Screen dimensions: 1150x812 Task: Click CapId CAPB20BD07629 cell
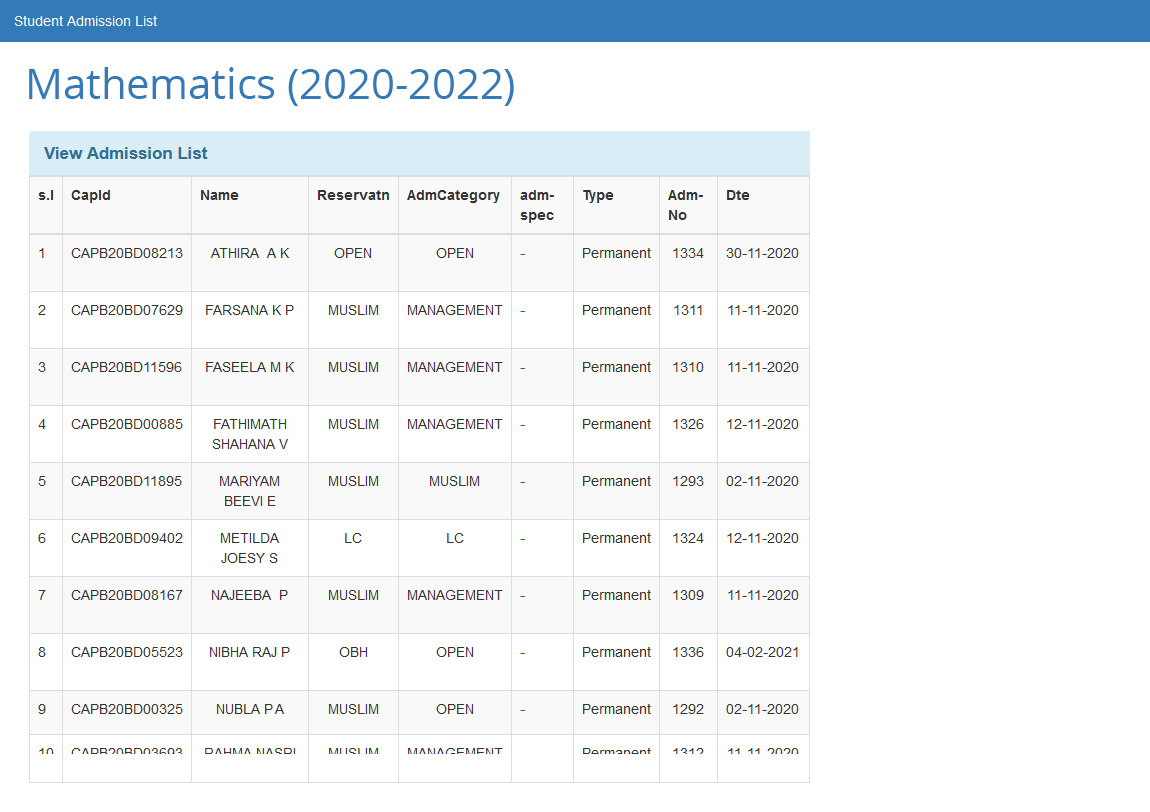point(127,310)
